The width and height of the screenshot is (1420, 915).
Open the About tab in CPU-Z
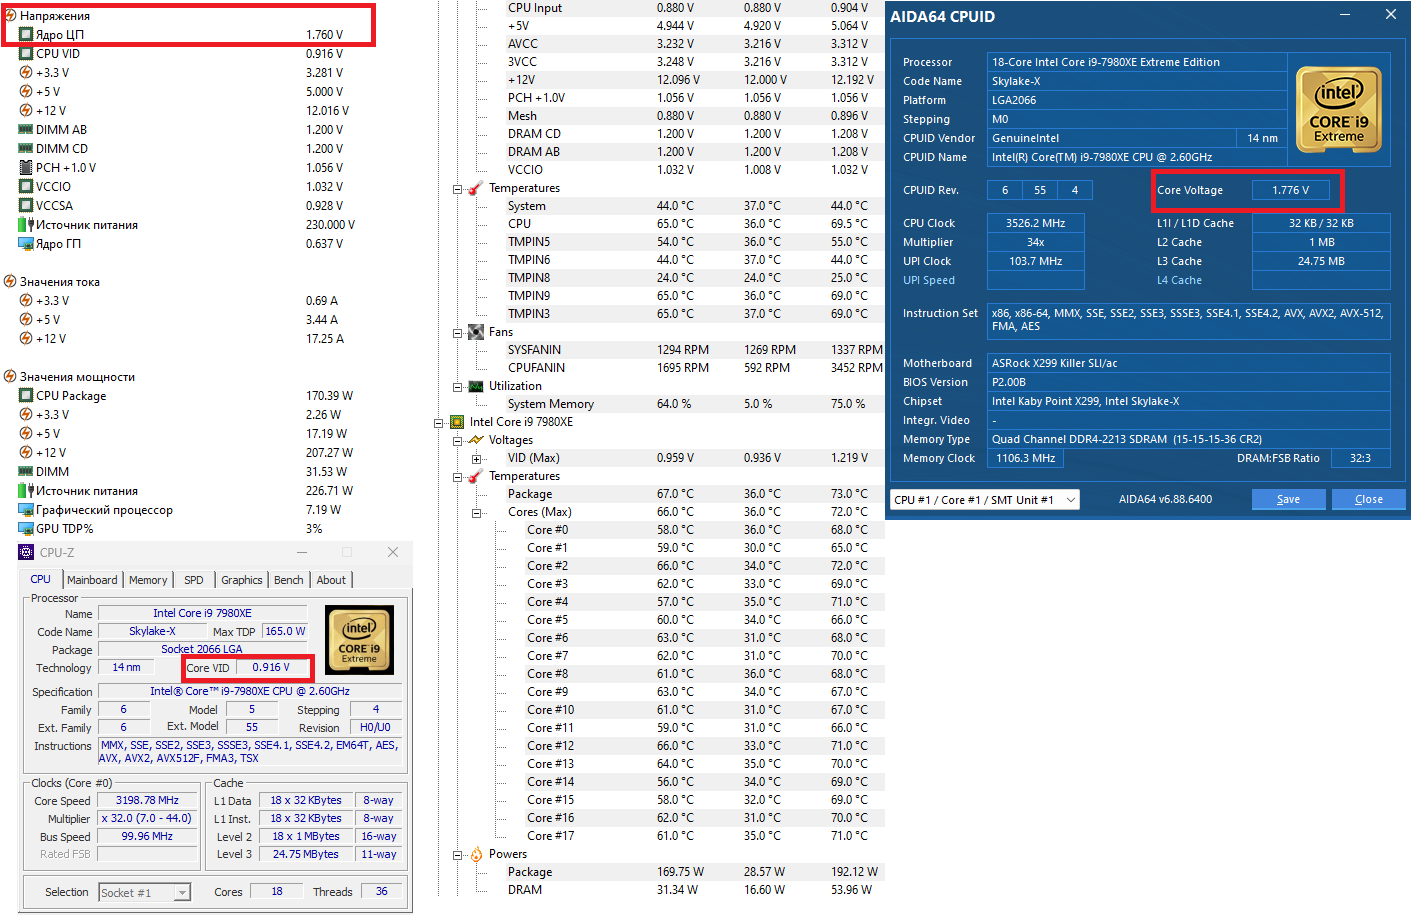coord(331,580)
